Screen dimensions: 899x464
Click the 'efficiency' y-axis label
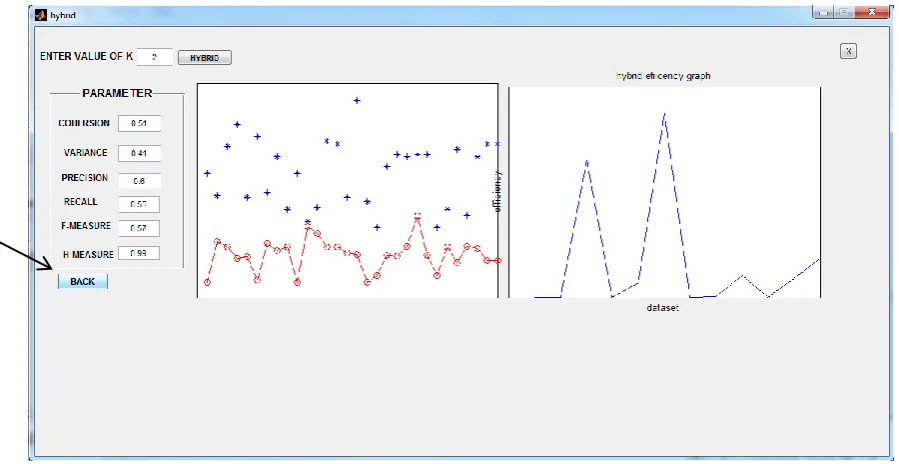tap(498, 191)
